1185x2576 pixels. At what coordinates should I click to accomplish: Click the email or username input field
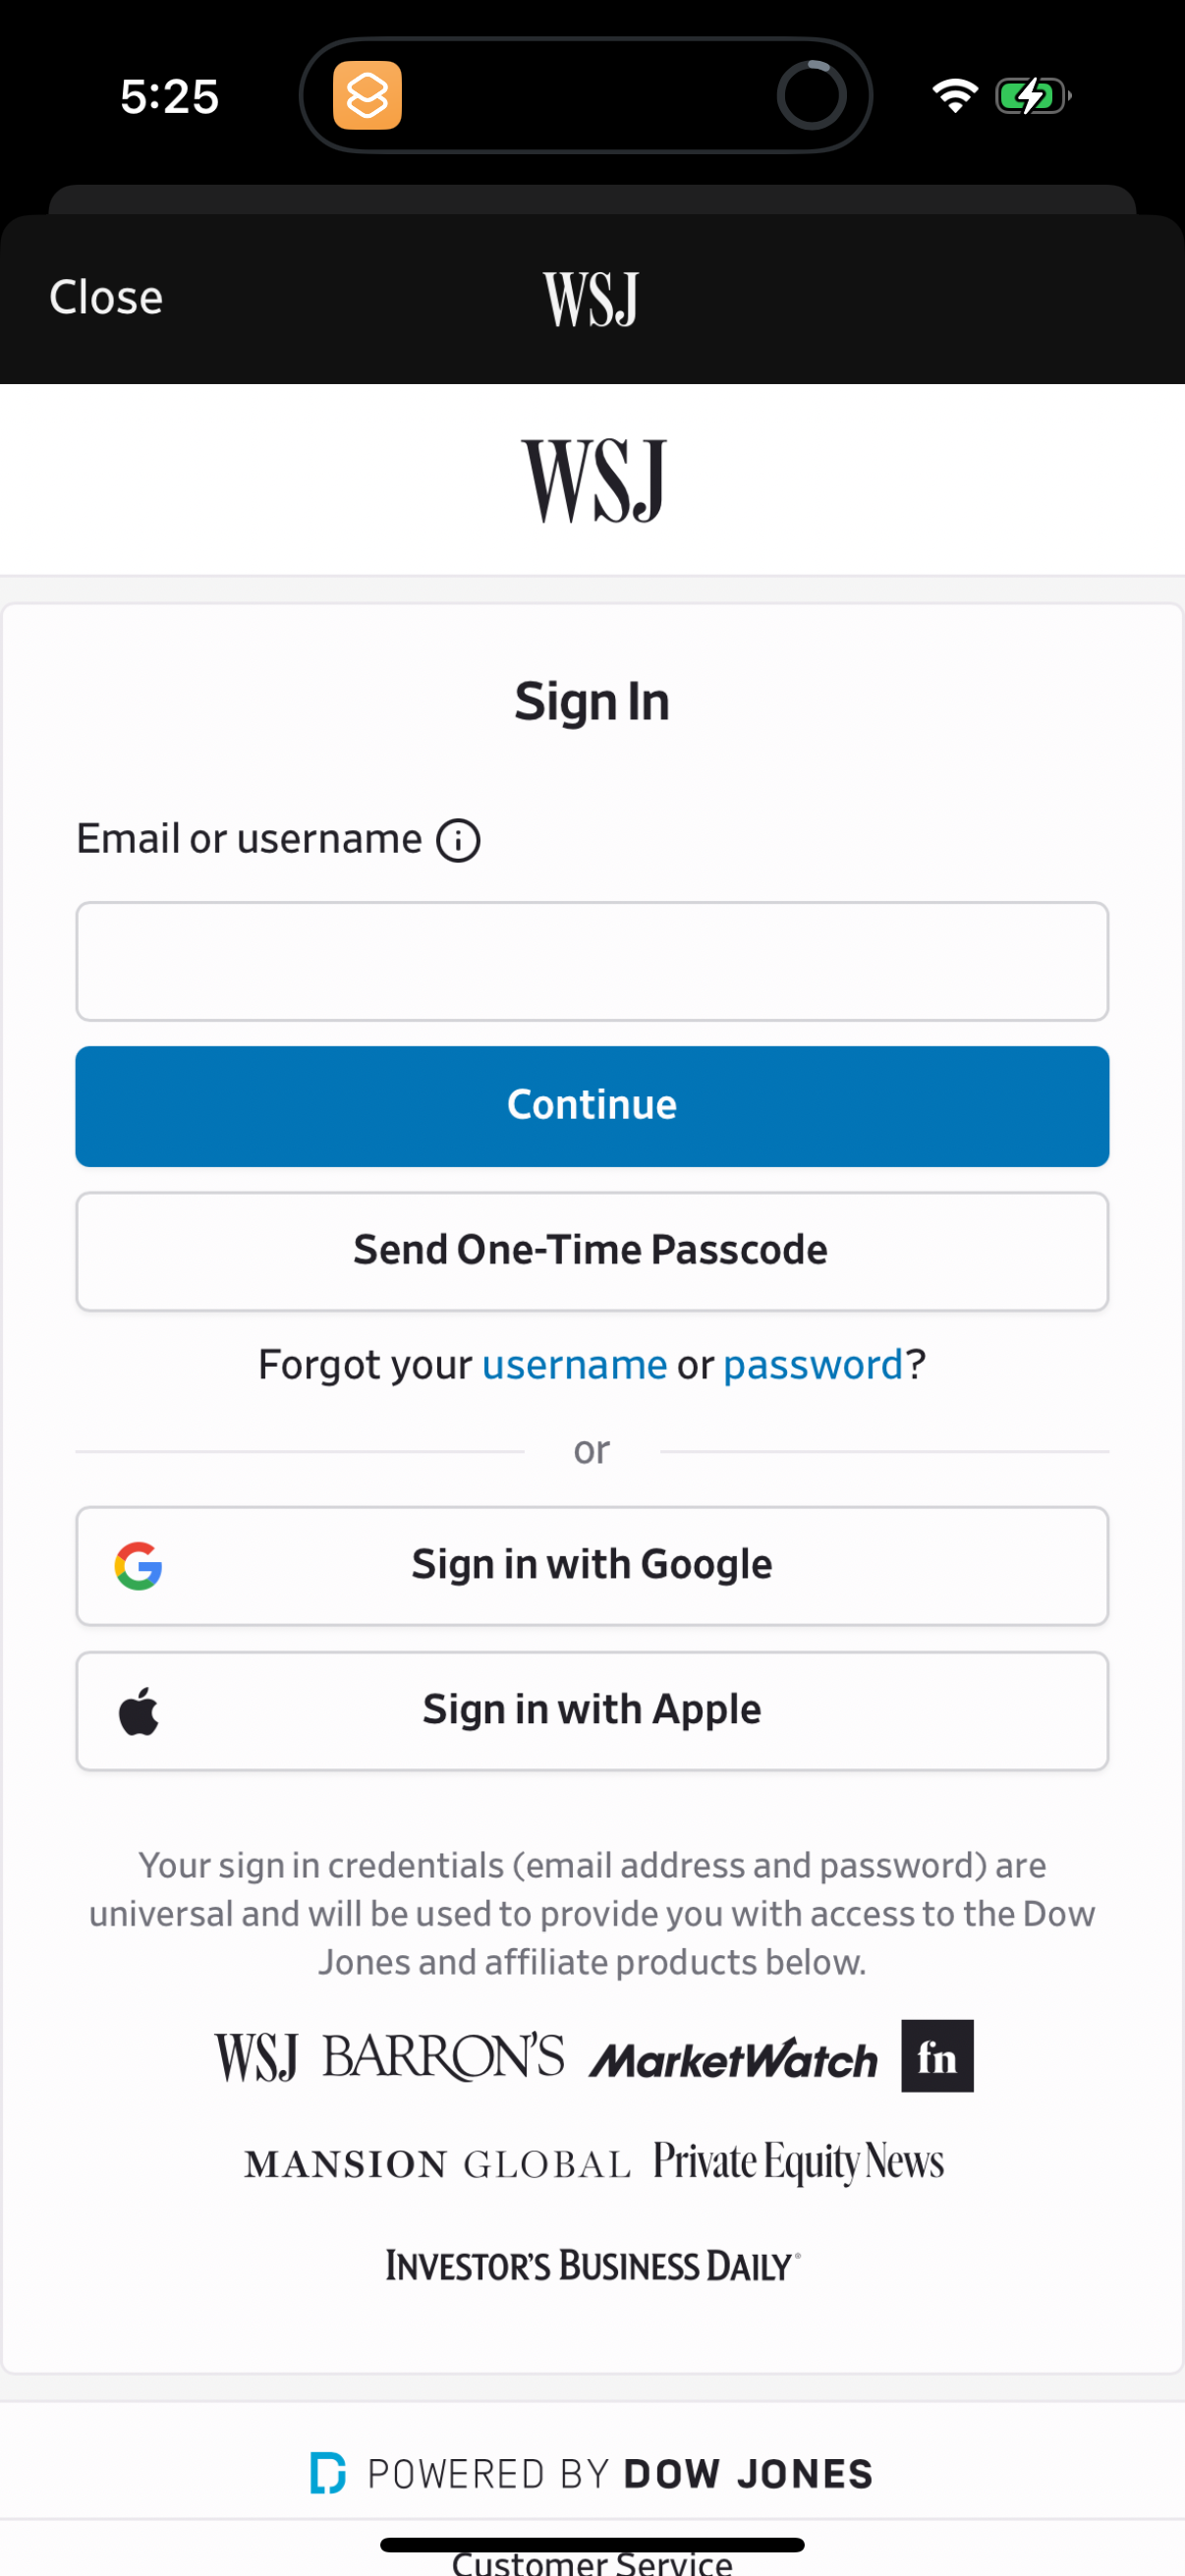(592, 961)
